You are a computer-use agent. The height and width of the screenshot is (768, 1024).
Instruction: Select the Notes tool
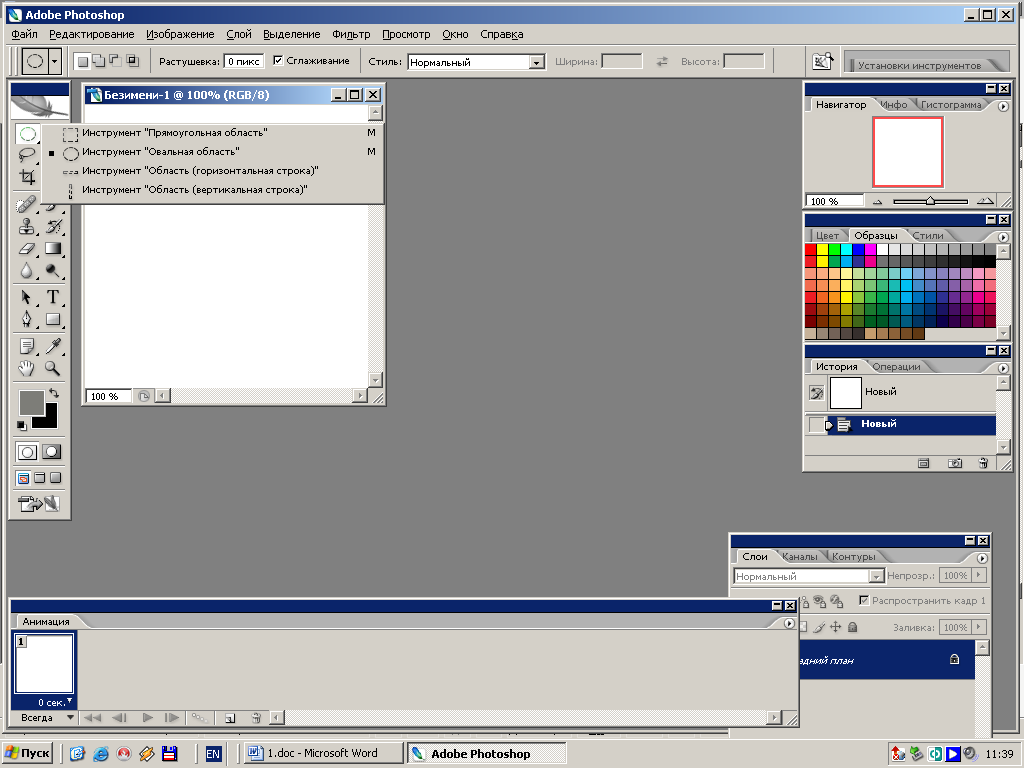tap(27, 346)
